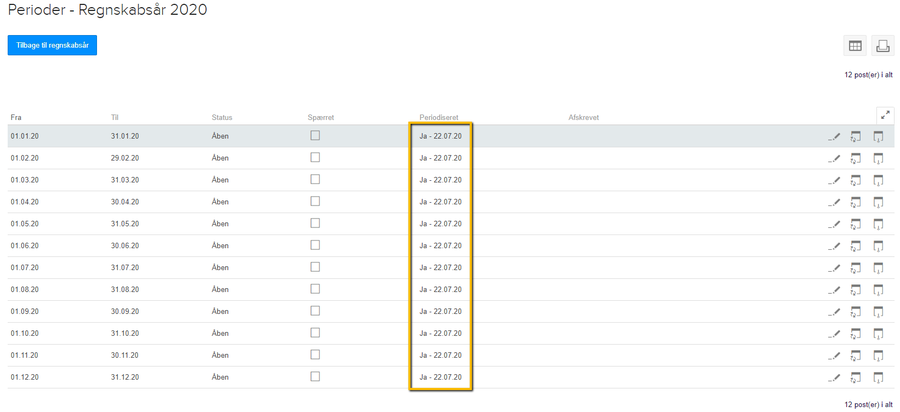900x412 pixels.
Task: Open the table column layout icon
Action: [x=855, y=46]
